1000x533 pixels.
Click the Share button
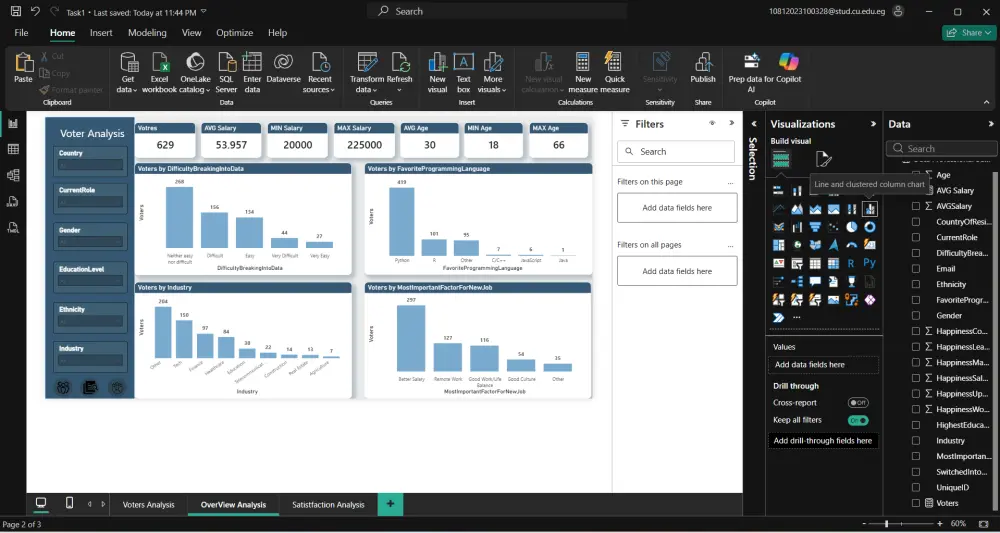coord(967,33)
